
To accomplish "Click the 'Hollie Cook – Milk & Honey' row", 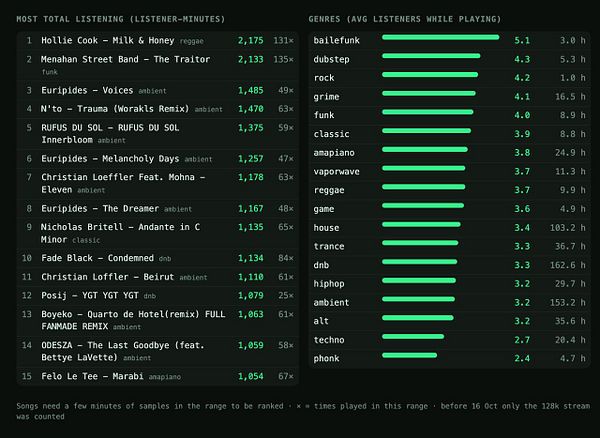I will tap(158, 41).
